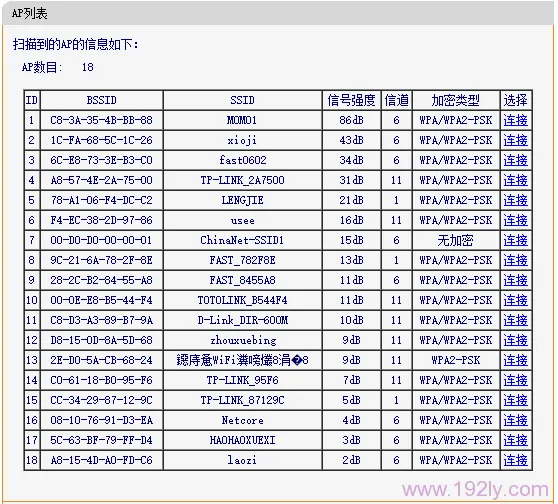Click the SSID text LENGJIE
This screenshot has height=504, width=558.
coord(242,200)
